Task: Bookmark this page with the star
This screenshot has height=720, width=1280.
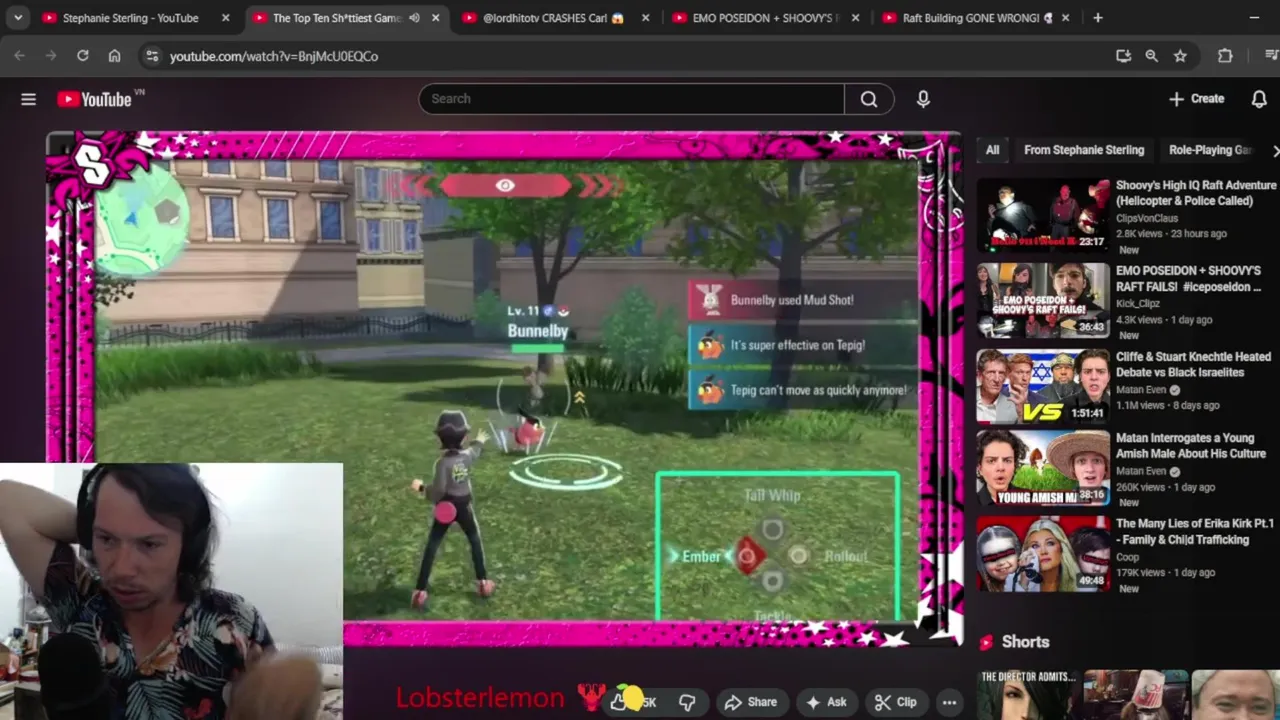Action: tap(1180, 56)
